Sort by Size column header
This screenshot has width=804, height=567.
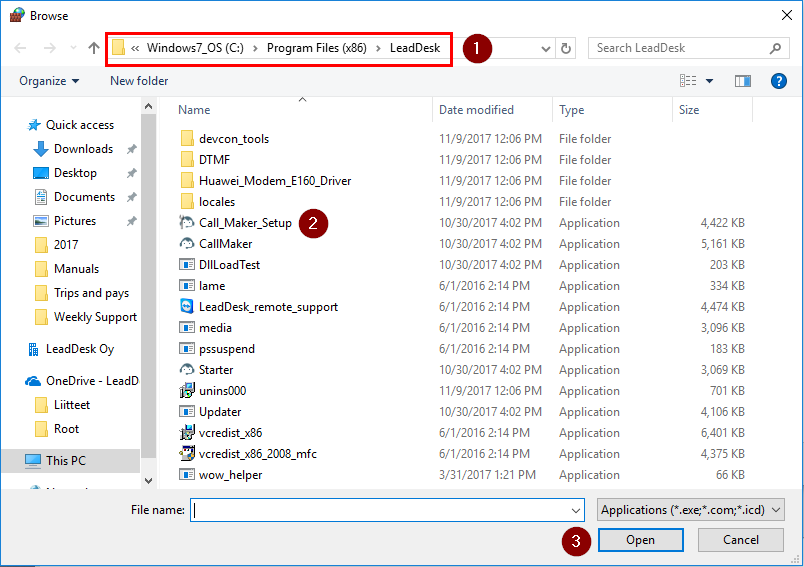[x=689, y=110]
